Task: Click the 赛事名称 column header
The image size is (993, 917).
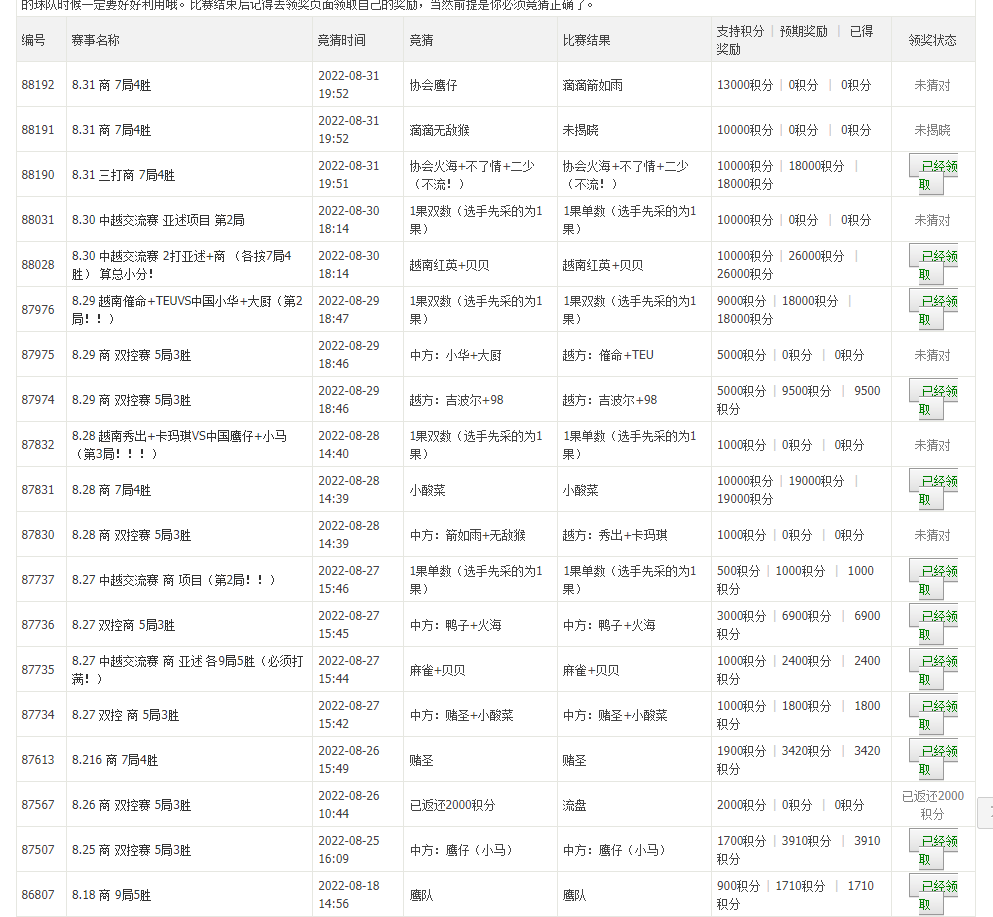Action: coord(96,40)
